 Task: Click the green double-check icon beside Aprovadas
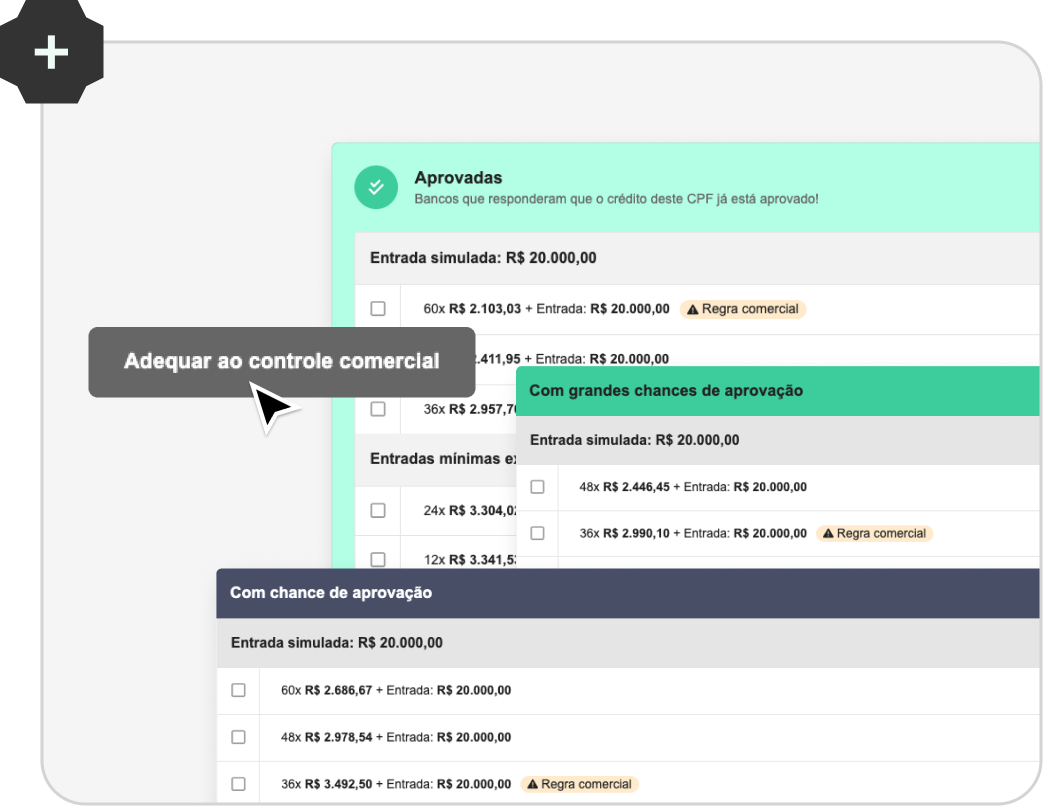click(x=376, y=187)
